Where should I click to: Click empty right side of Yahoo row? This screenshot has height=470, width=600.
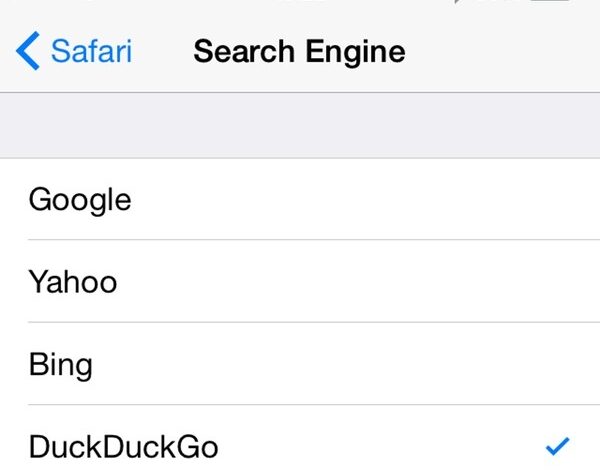480,282
